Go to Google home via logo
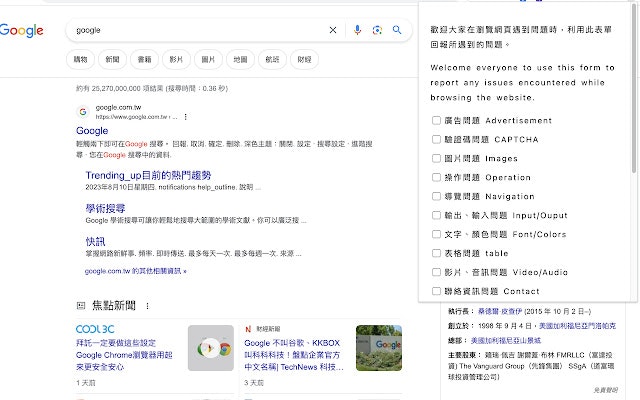640x400 pixels. [22, 31]
